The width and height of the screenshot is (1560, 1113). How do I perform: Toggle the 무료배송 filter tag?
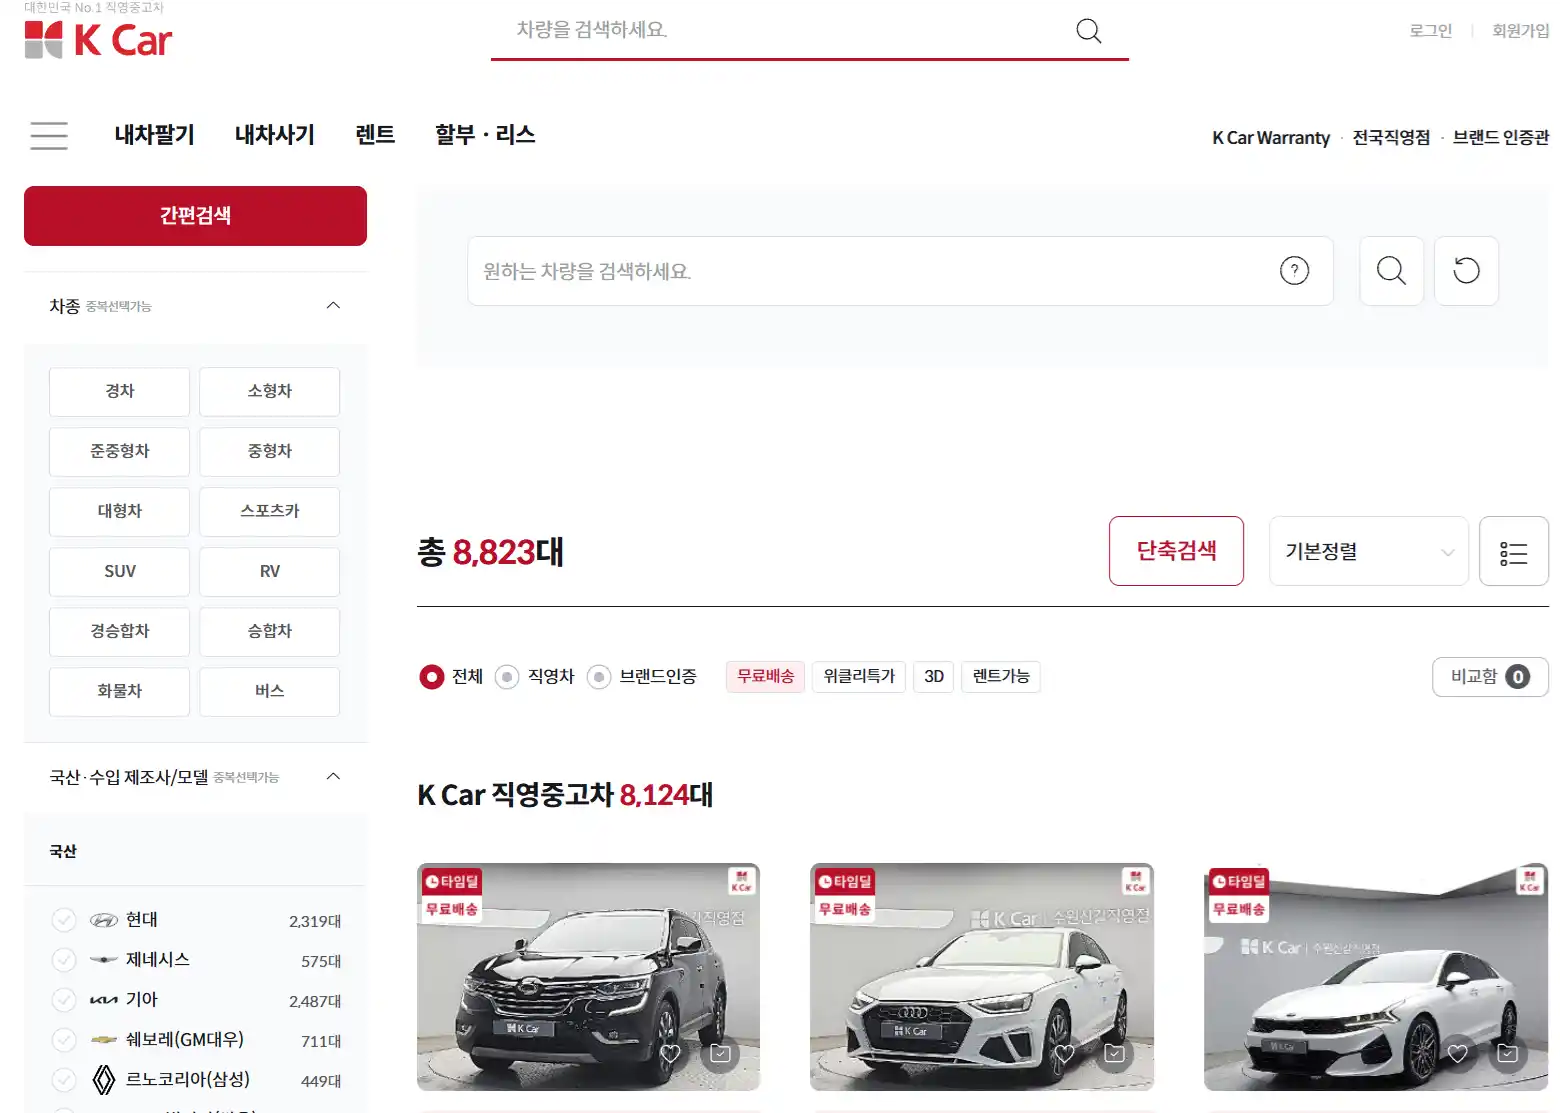765,677
